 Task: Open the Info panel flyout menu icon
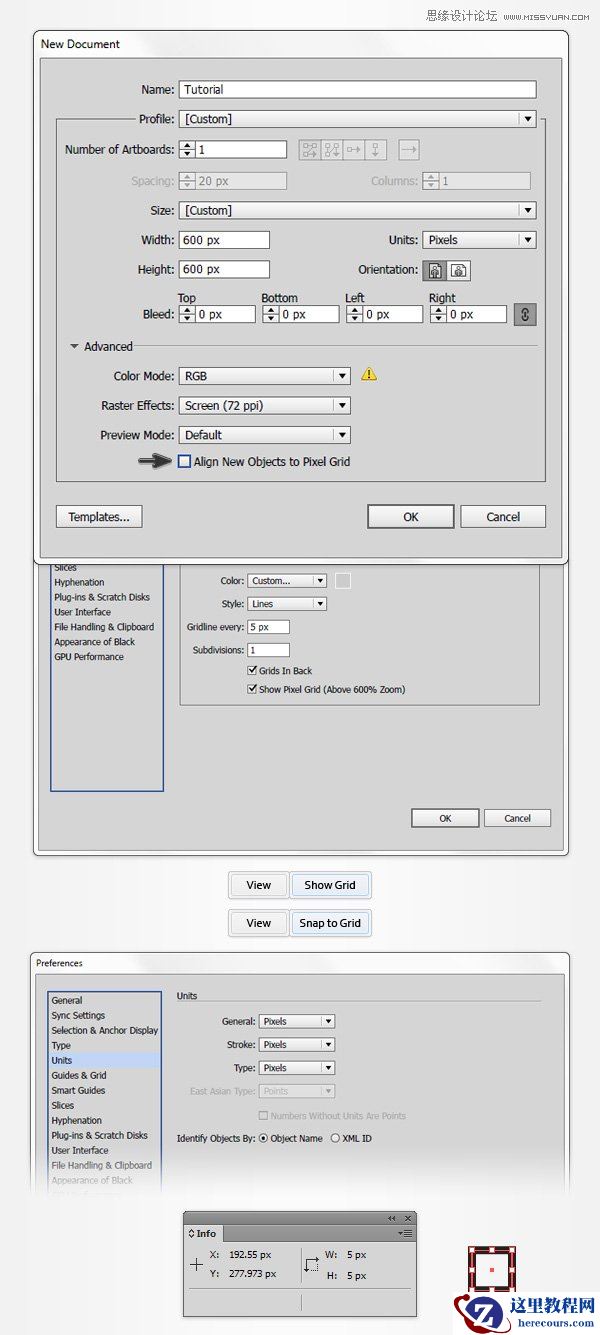pos(405,1233)
